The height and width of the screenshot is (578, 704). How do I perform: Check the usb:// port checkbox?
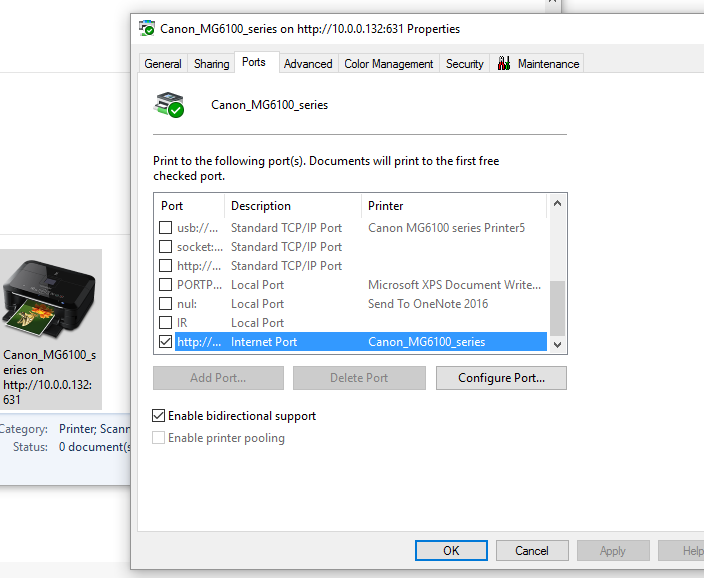tap(165, 228)
